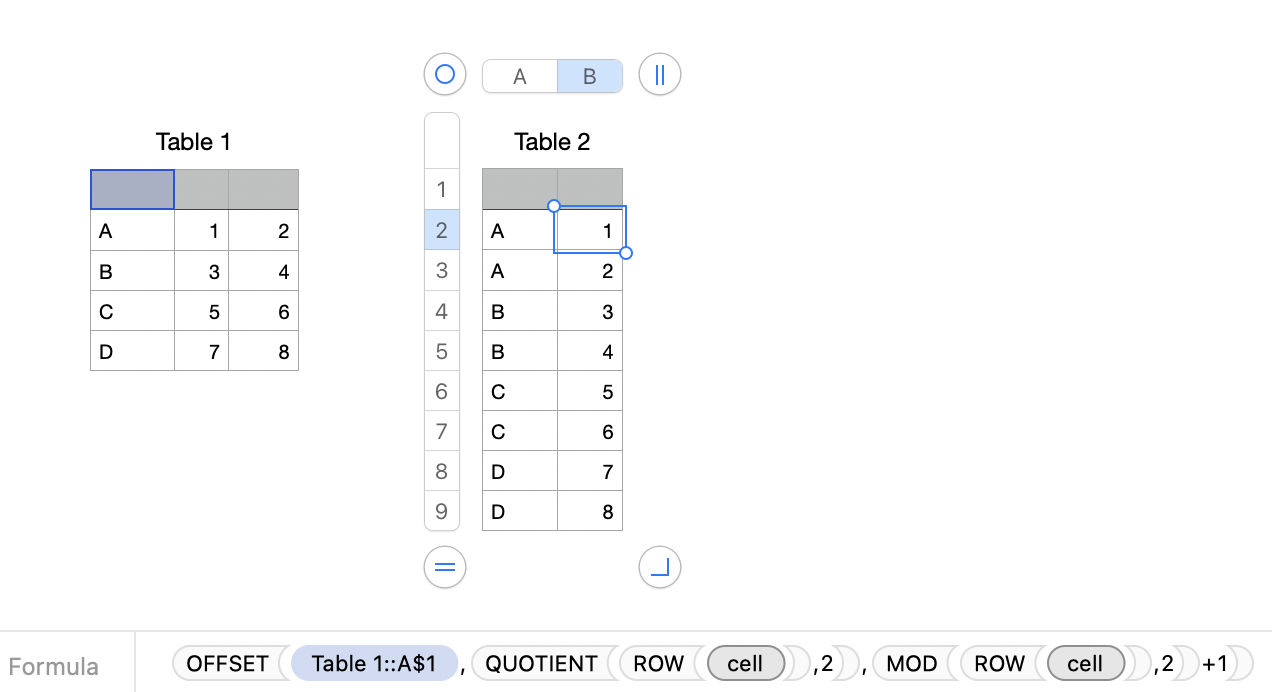1272x692 pixels.
Task: Select row header 2 of Table 2
Action: pos(442,230)
